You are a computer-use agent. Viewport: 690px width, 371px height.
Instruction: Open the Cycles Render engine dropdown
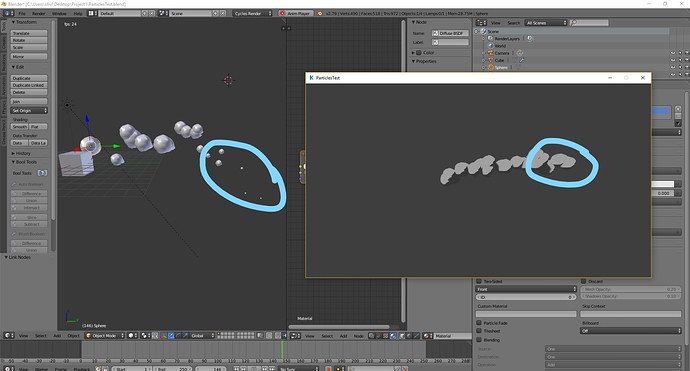[253, 13]
